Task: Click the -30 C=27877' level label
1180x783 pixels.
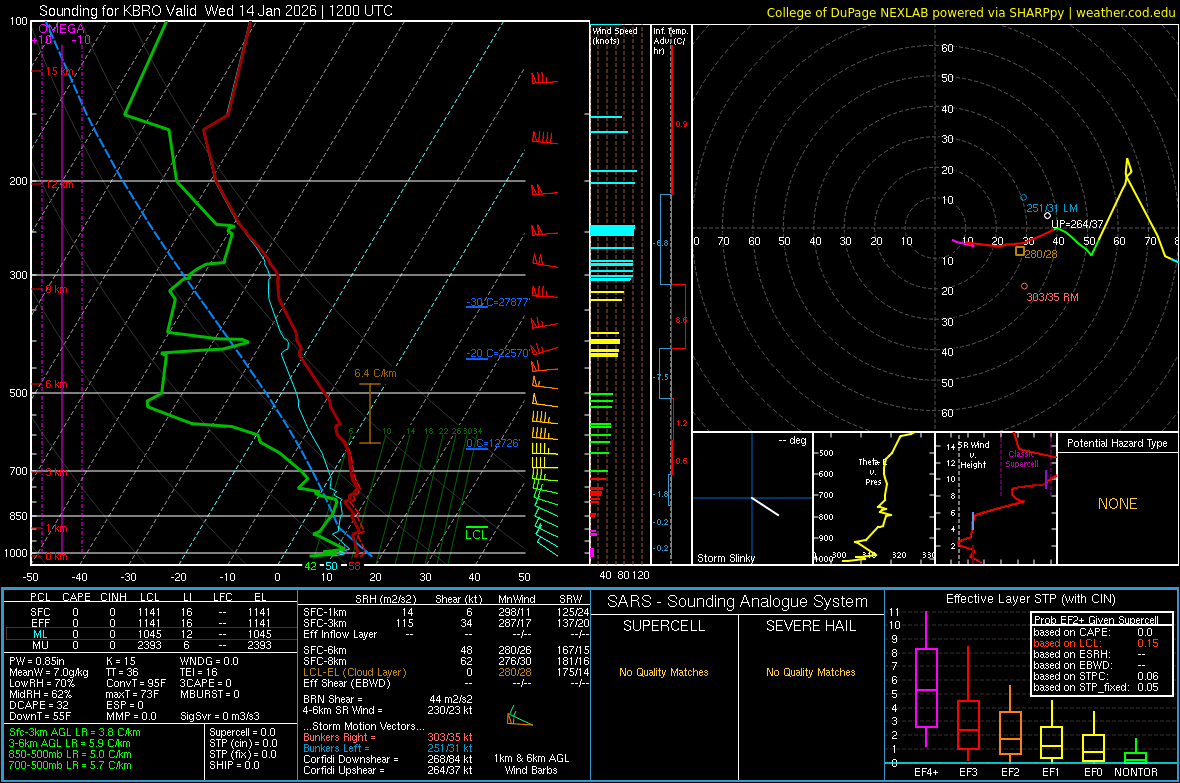Action: [x=498, y=302]
